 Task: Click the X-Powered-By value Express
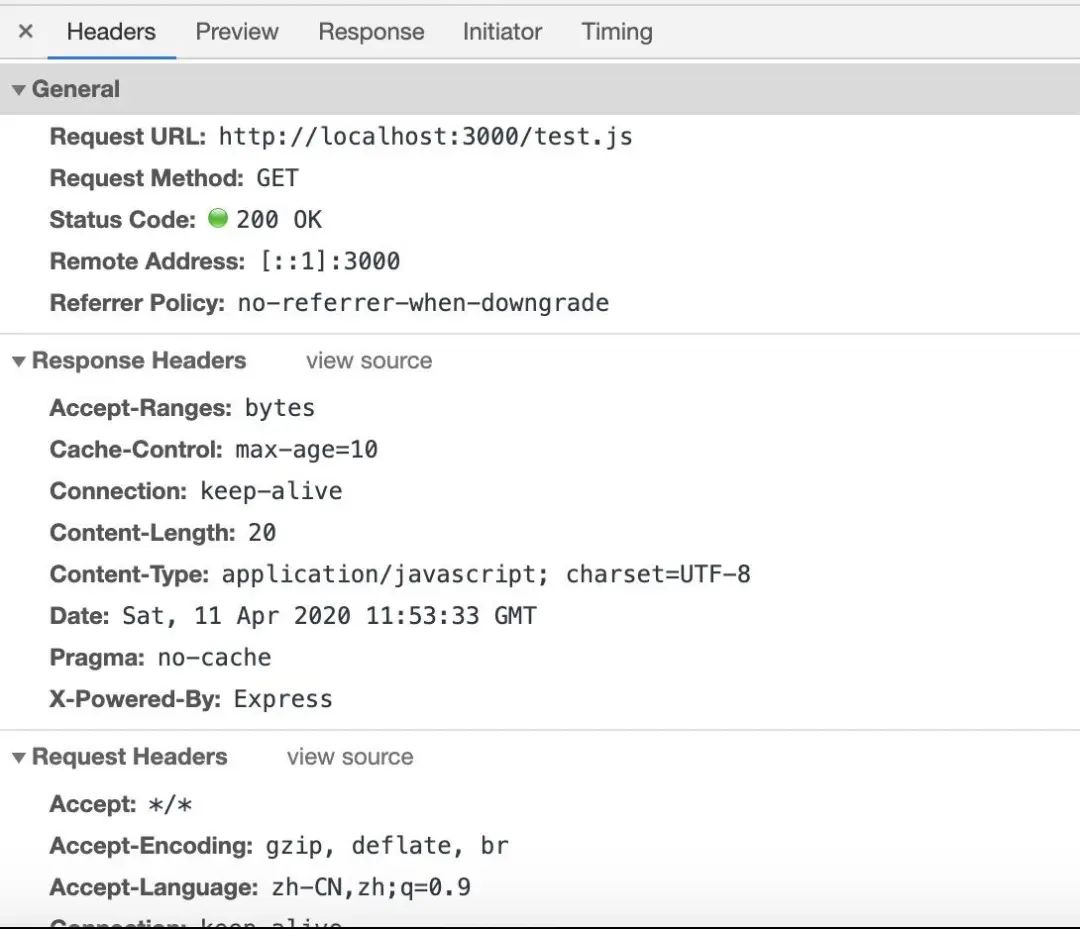(x=283, y=699)
